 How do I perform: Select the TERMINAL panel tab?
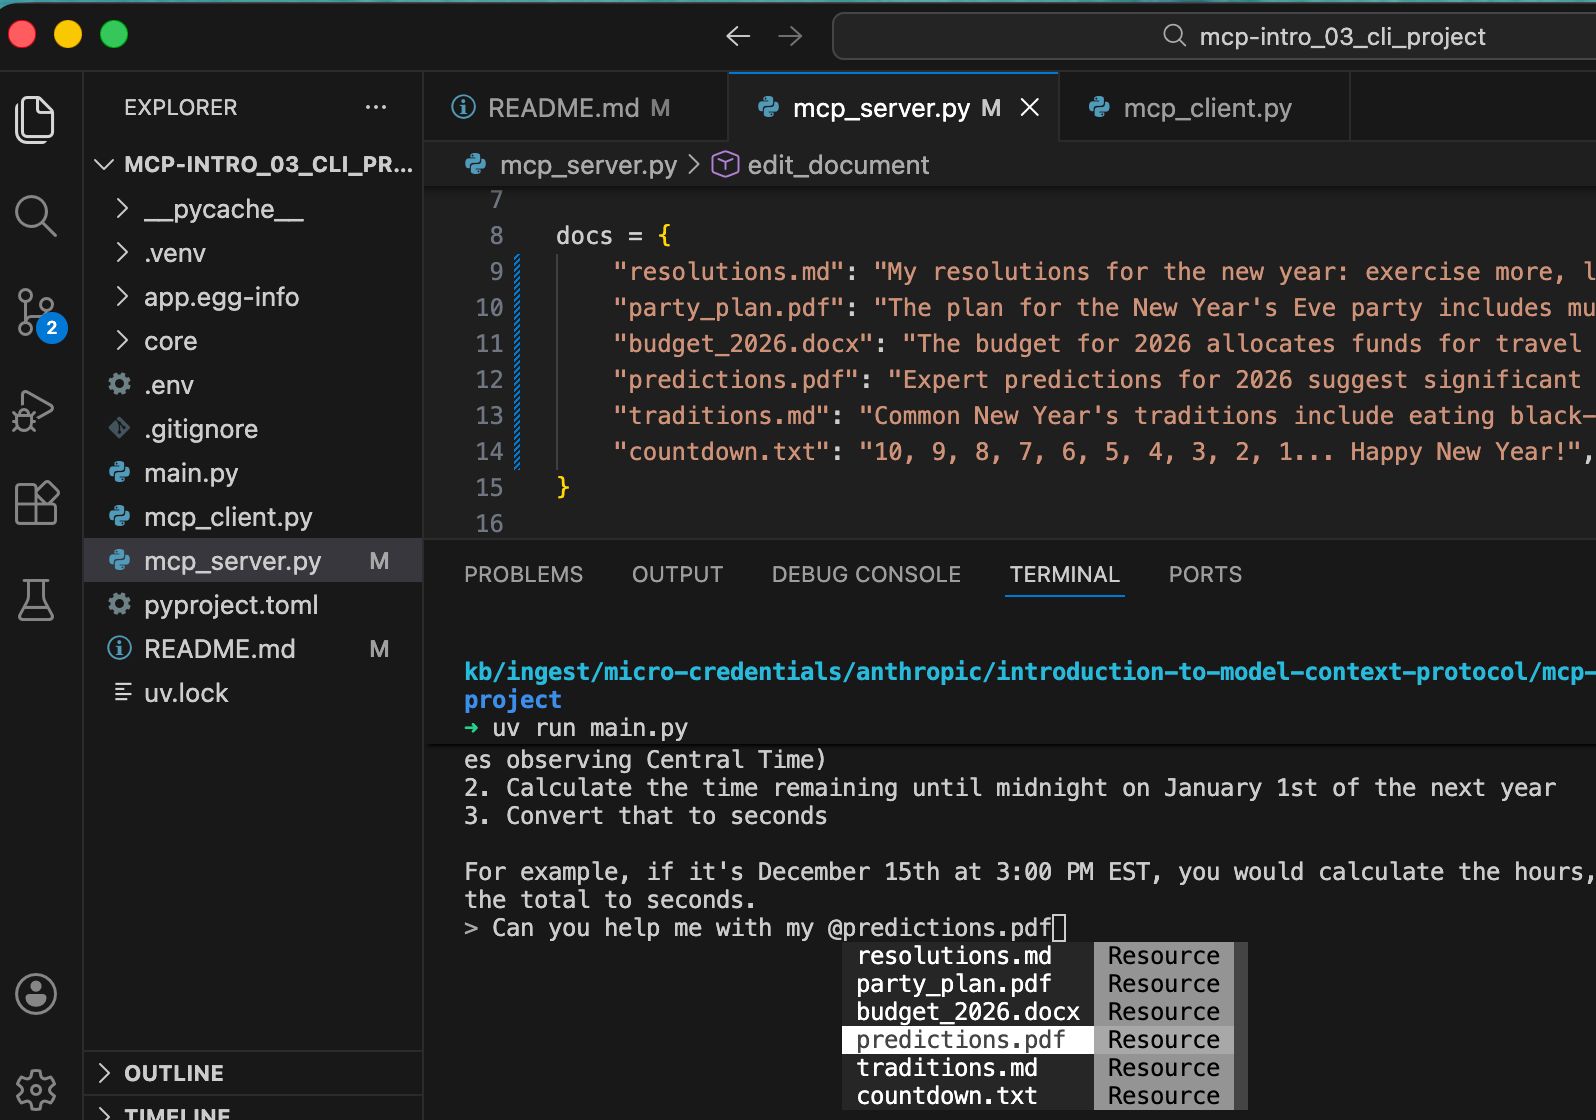1064,574
